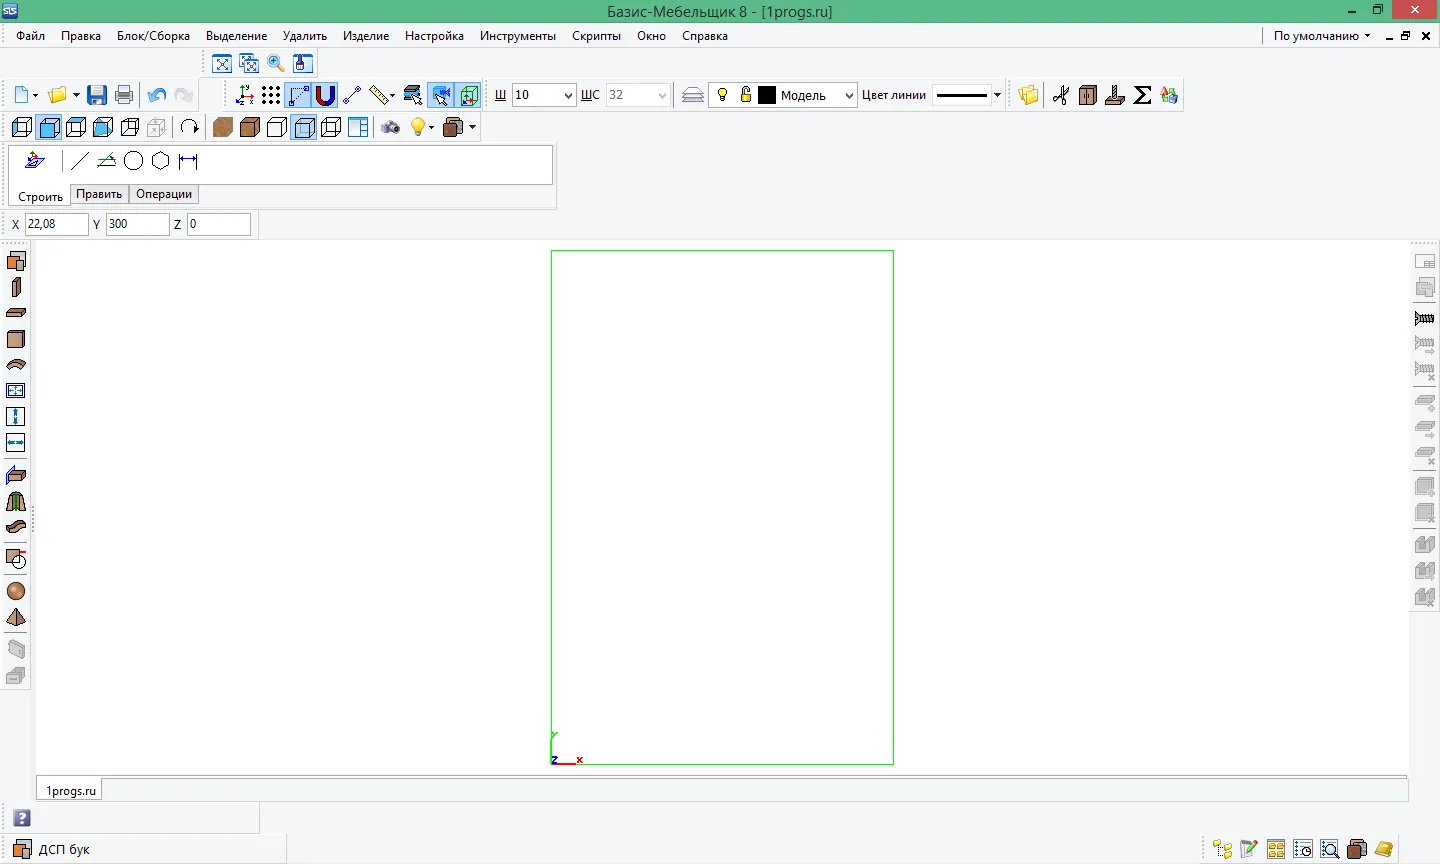The width and height of the screenshot is (1440, 864).
Task: Switch to the Править tab
Action: click(99, 194)
